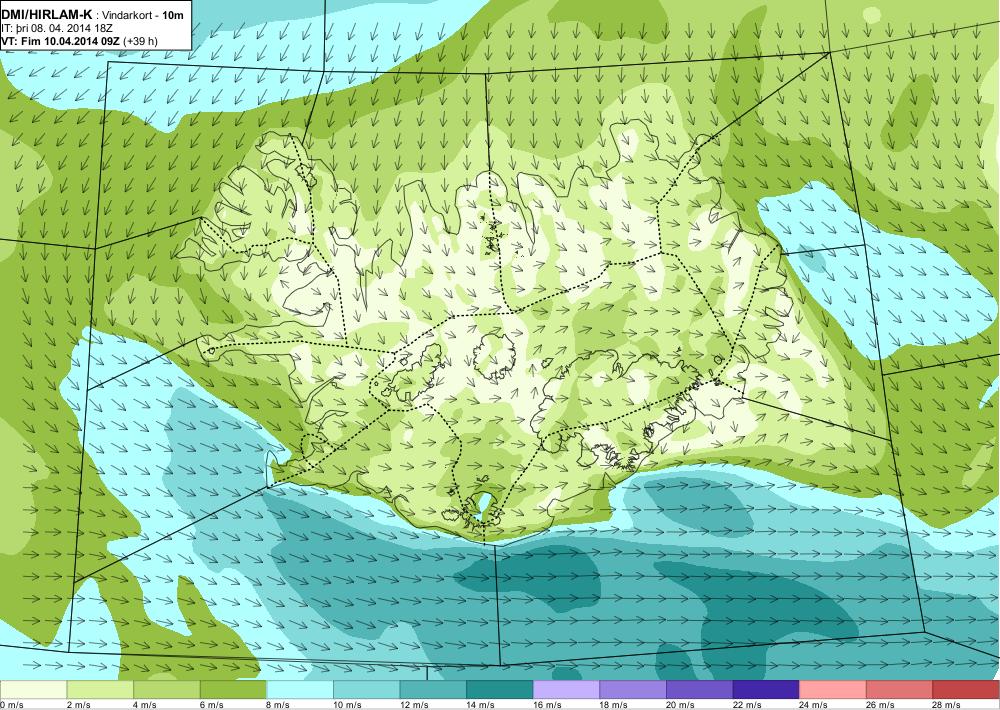Pick the green legend swatch between 6 and 8 m/s
This screenshot has width=1000, height=710.
233,690
